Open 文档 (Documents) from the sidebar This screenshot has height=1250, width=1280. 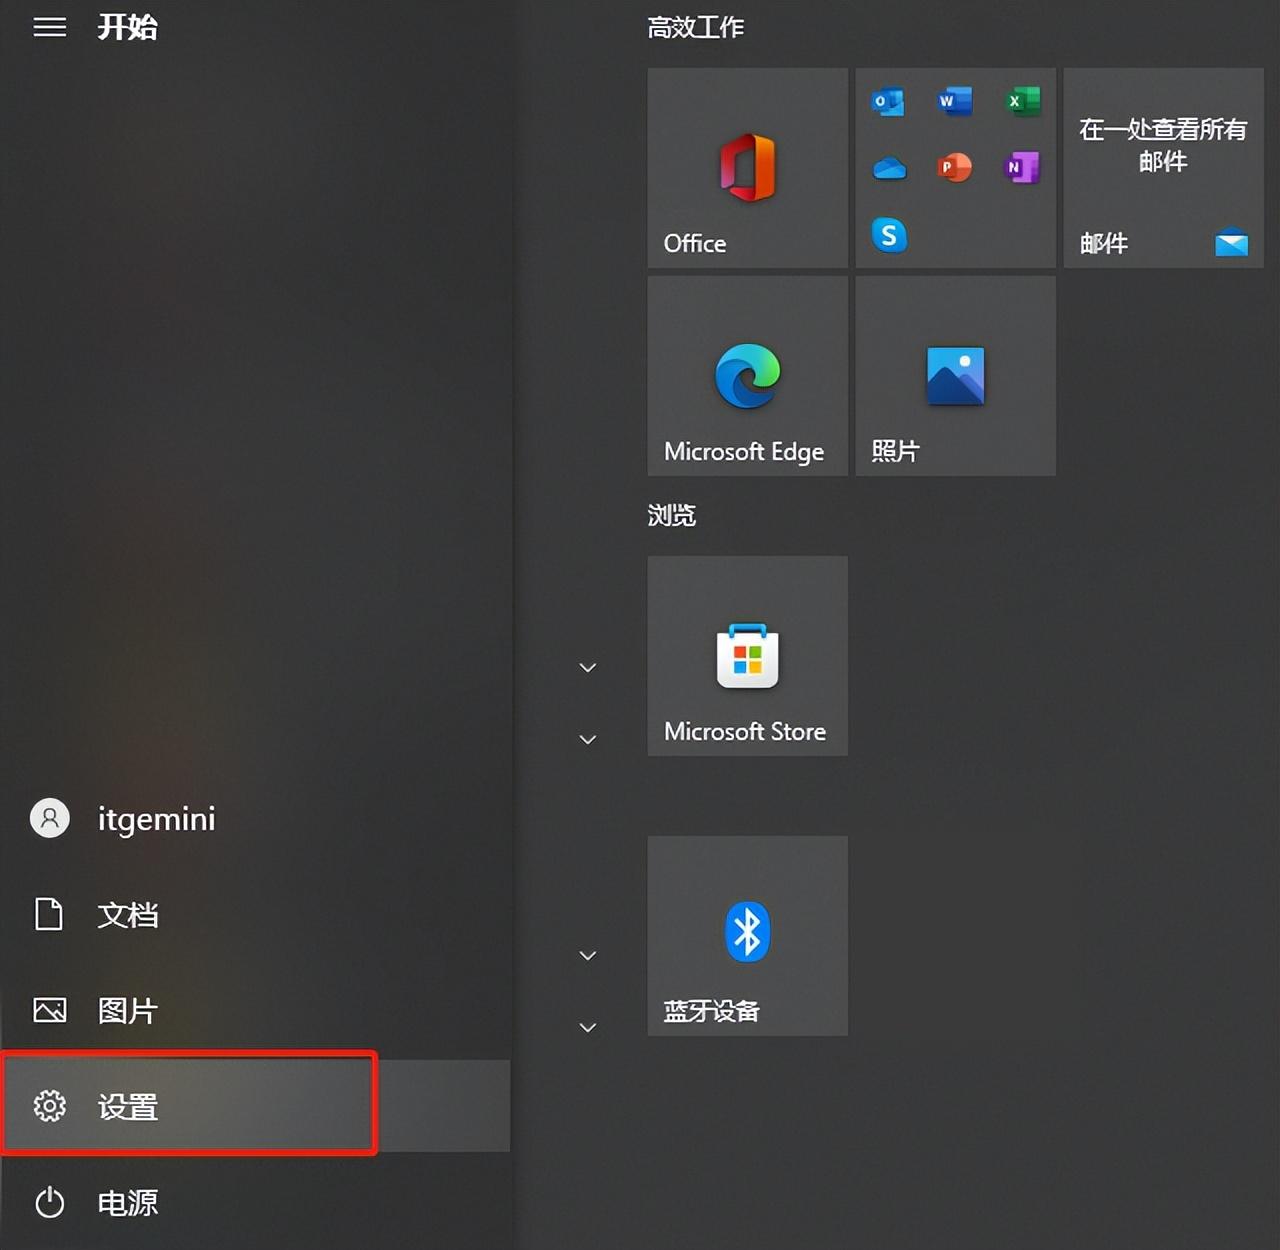click(x=128, y=914)
